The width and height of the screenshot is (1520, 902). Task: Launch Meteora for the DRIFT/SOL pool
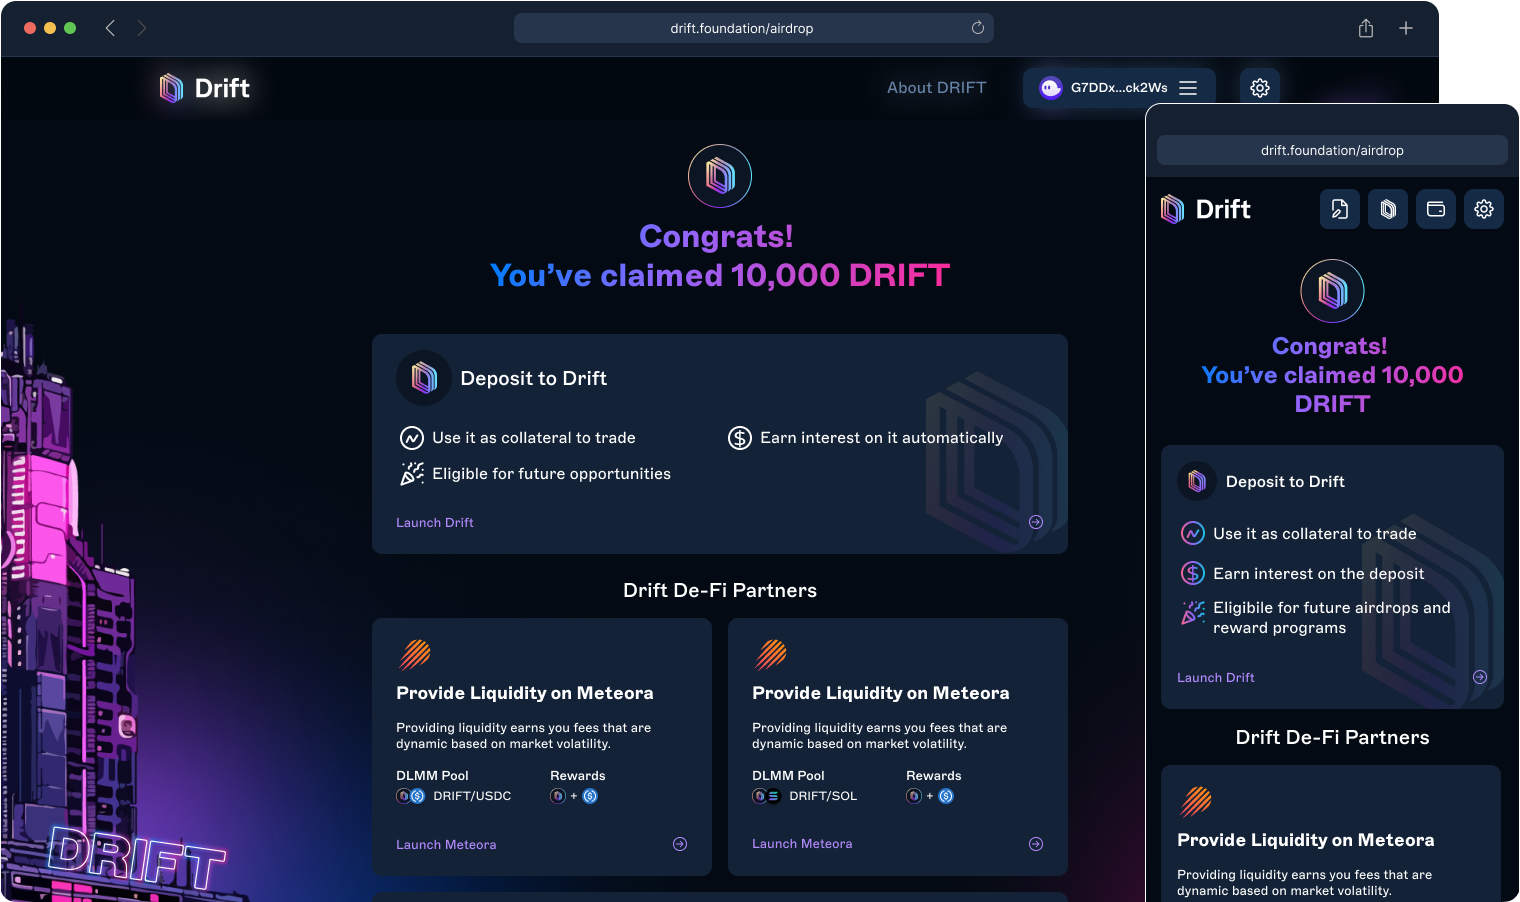coord(802,844)
